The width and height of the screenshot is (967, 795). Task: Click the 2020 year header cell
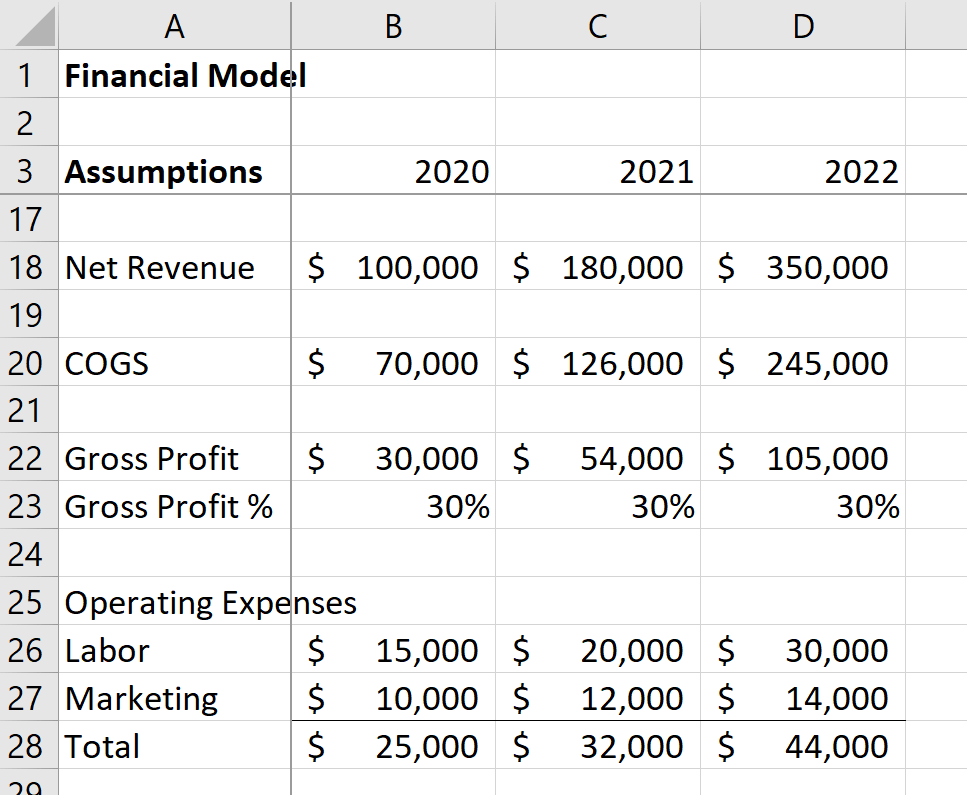click(392, 171)
